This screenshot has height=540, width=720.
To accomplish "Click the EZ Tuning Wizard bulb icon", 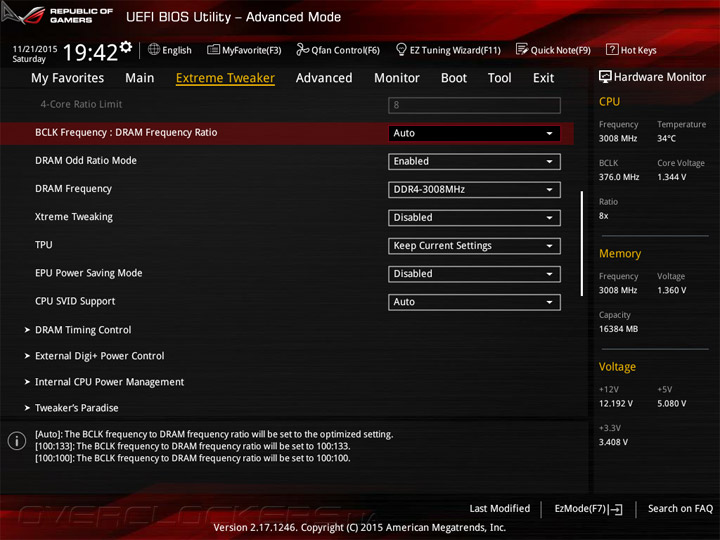I will click(401, 49).
